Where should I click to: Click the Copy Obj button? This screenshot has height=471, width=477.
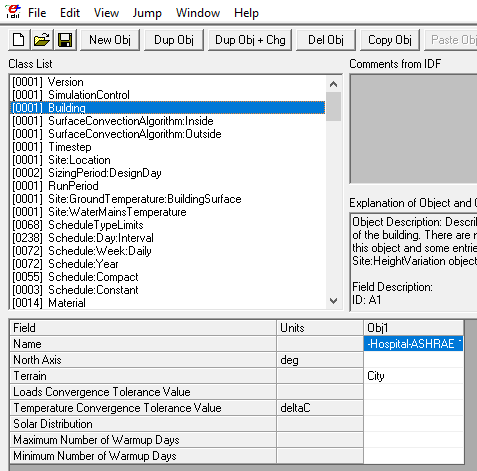point(390,40)
